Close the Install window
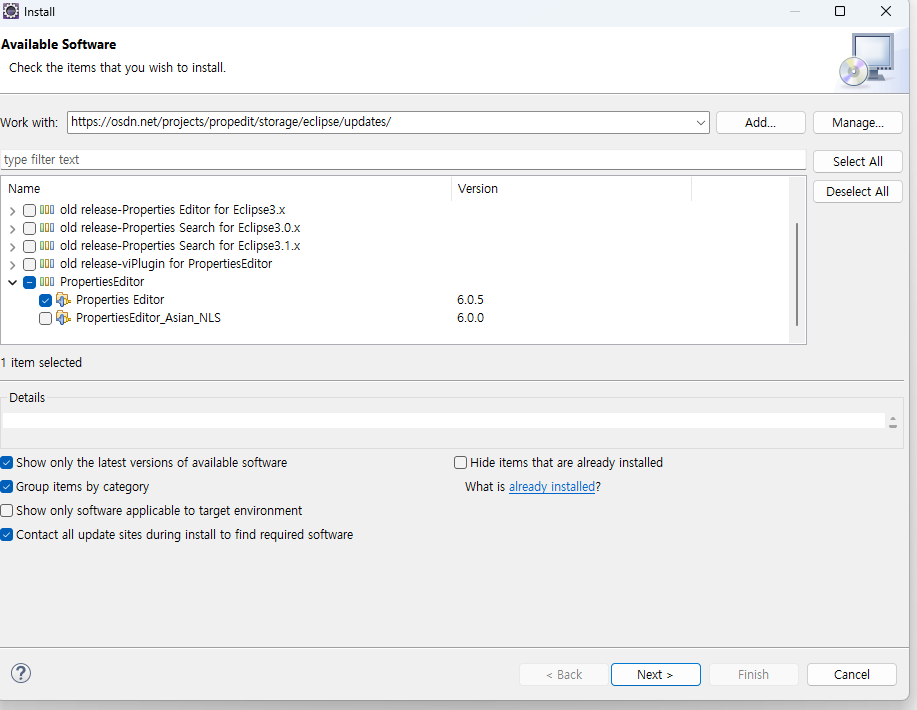Viewport: 917px width, 710px height. pyautogui.click(x=886, y=11)
